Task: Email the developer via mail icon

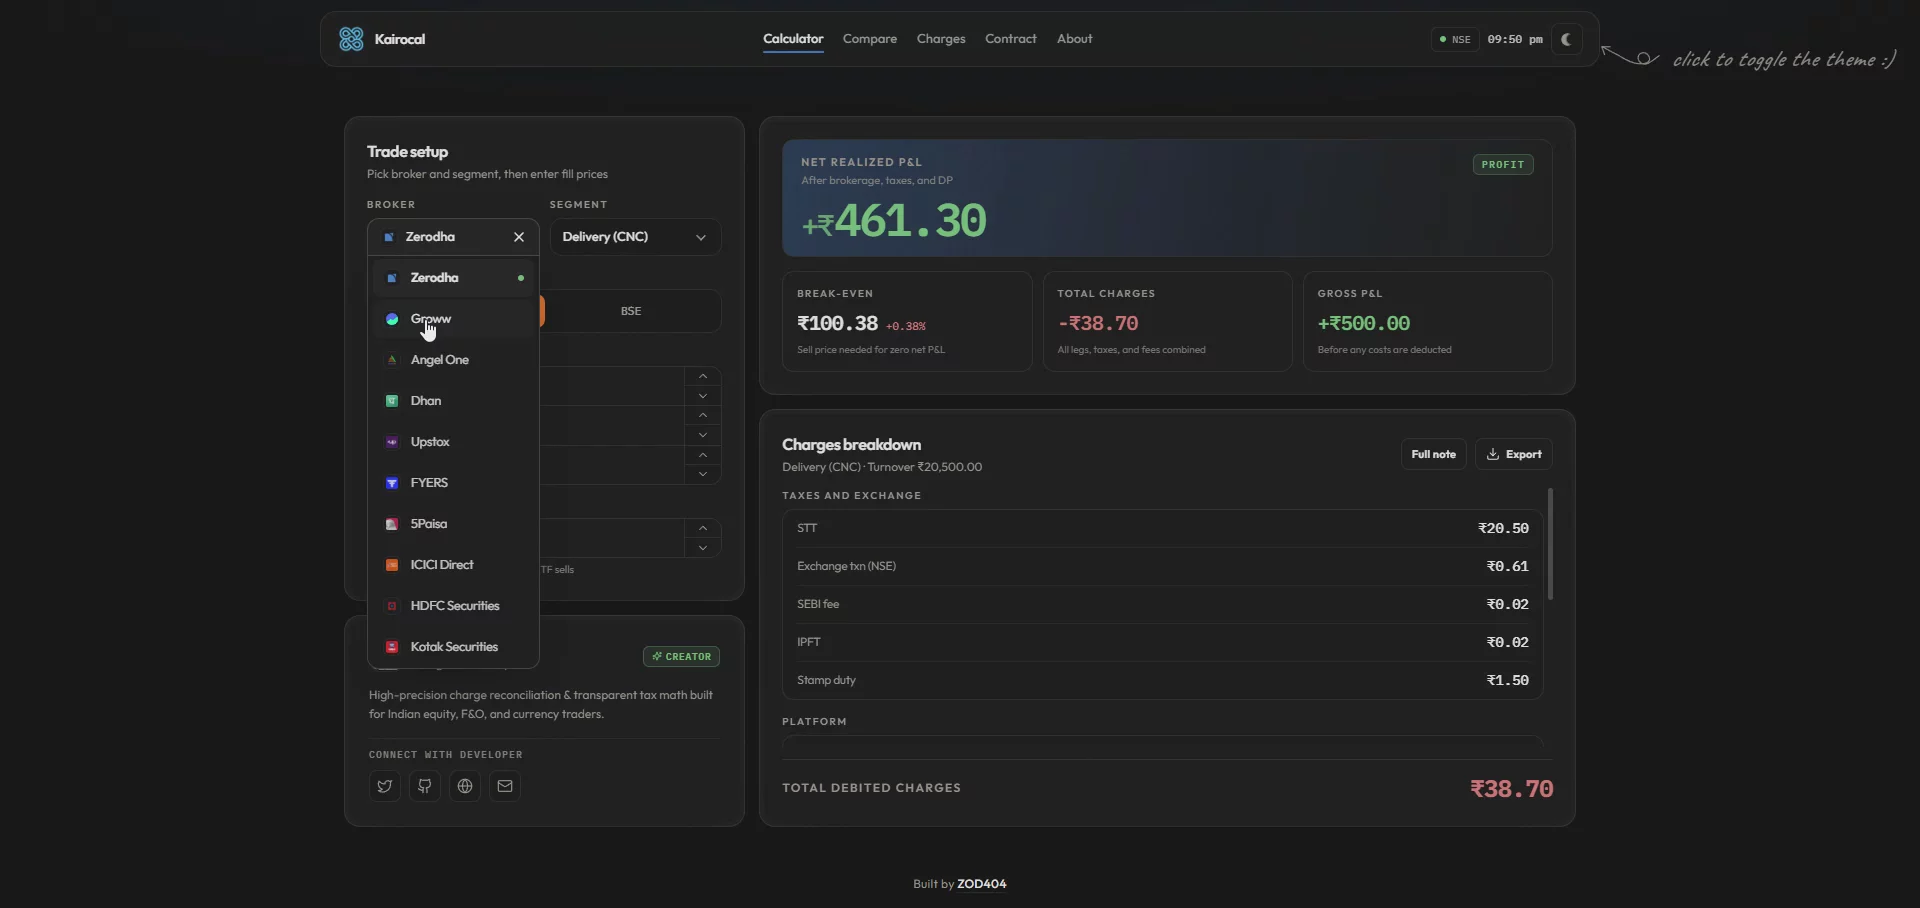Action: click(505, 786)
